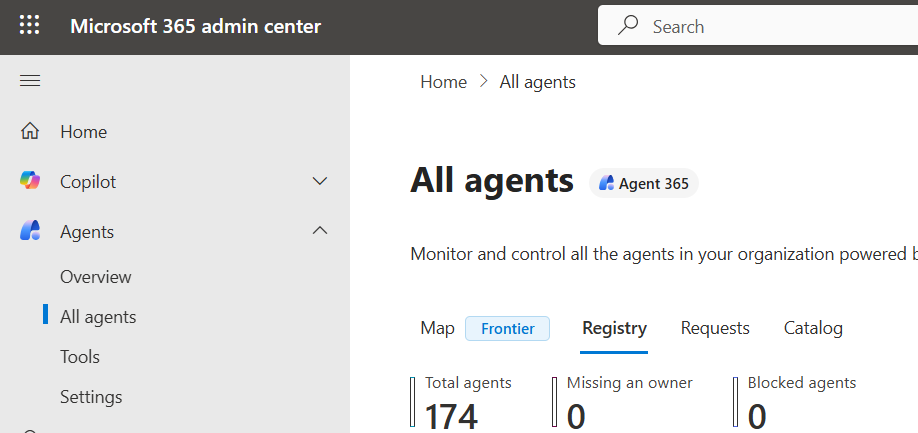This screenshot has width=918, height=433.
Task: Switch to the Map tab
Action: pyautogui.click(x=437, y=328)
